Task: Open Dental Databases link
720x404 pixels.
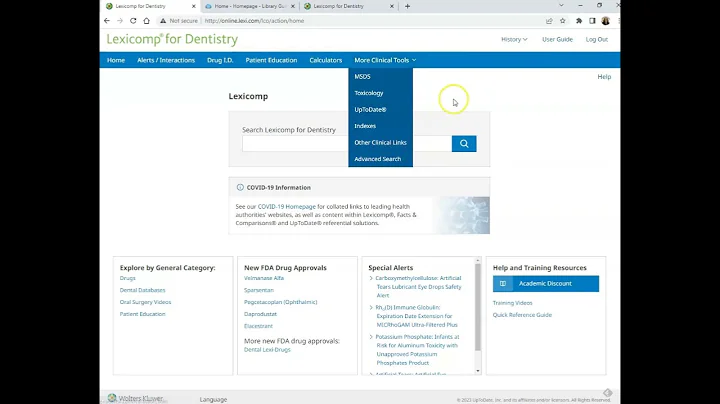Action: 142,290
